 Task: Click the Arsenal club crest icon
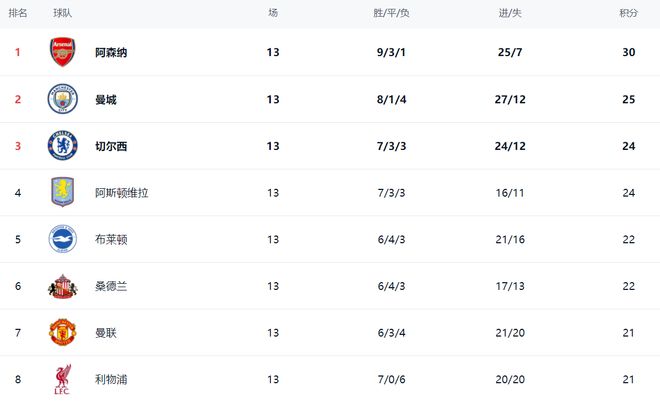tap(63, 52)
